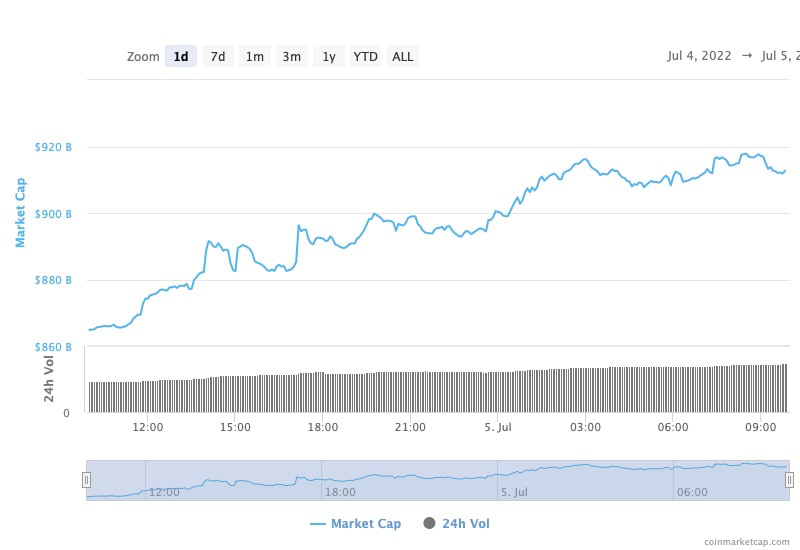
Task: Click the vertical Market Cap axis title
Action: click(x=20, y=212)
